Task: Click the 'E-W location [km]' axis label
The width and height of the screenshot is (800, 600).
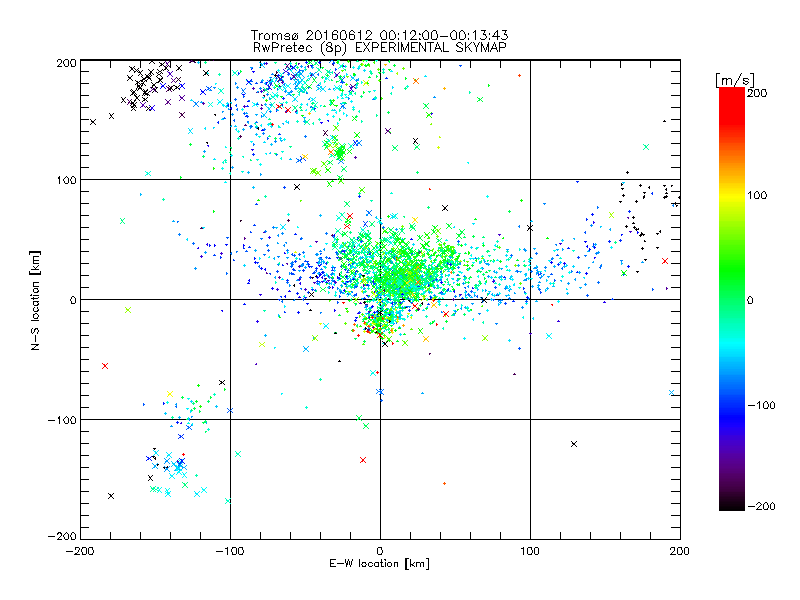Action: coord(379,564)
